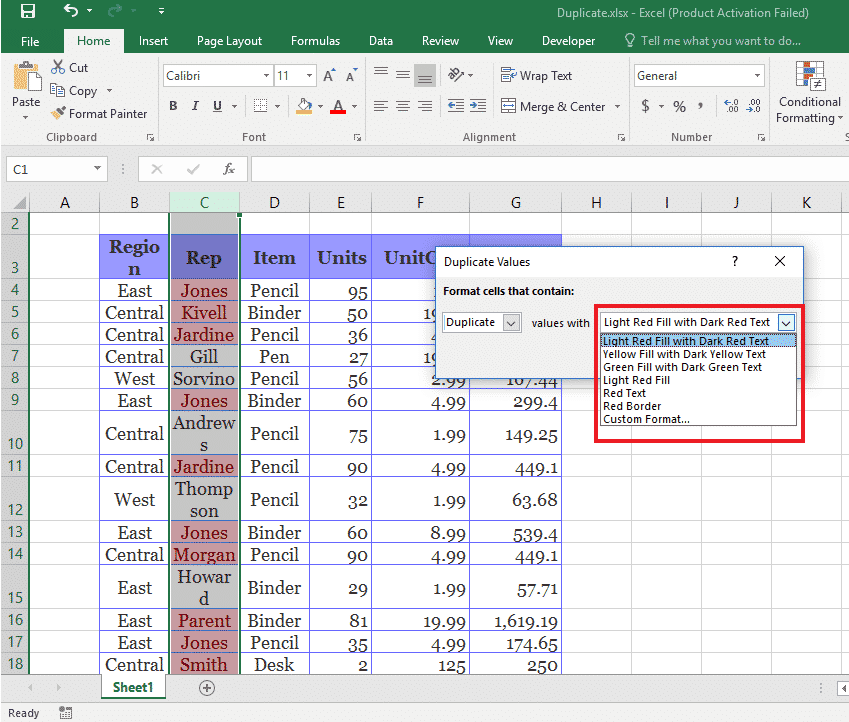Expand the Duplicate/Unique dropdown
This screenshot has width=849, height=722.
(511, 322)
